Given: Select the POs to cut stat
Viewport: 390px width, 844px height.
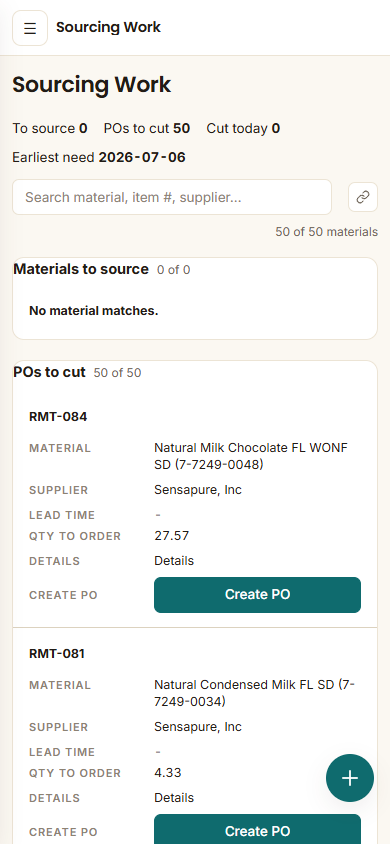Looking at the screenshot, I should pos(147,129).
